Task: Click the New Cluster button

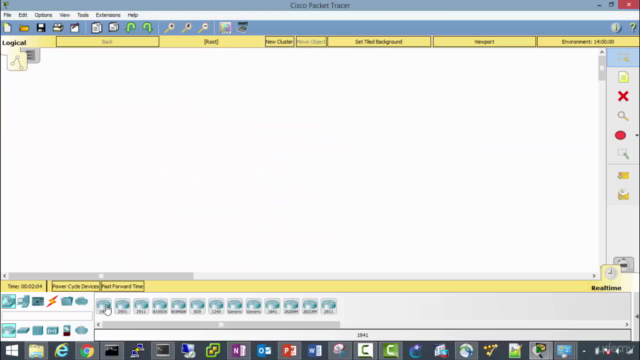Action: [x=279, y=42]
